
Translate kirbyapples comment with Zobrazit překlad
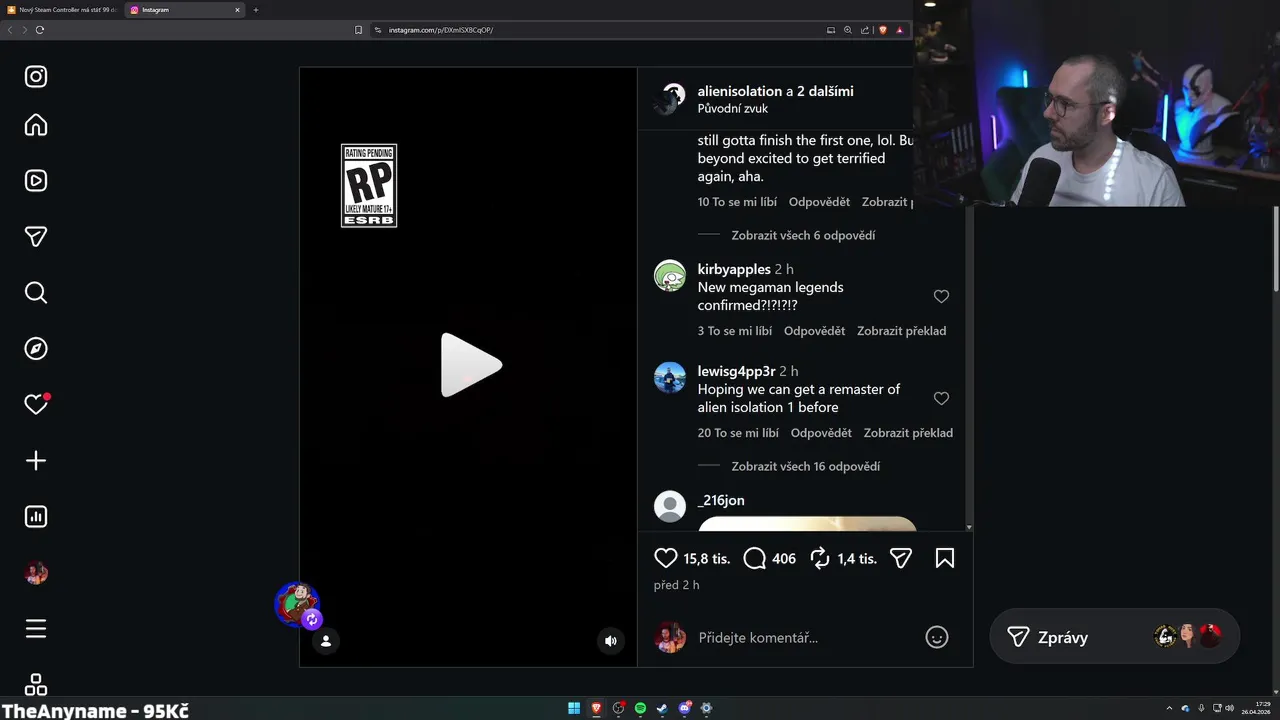tap(901, 331)
